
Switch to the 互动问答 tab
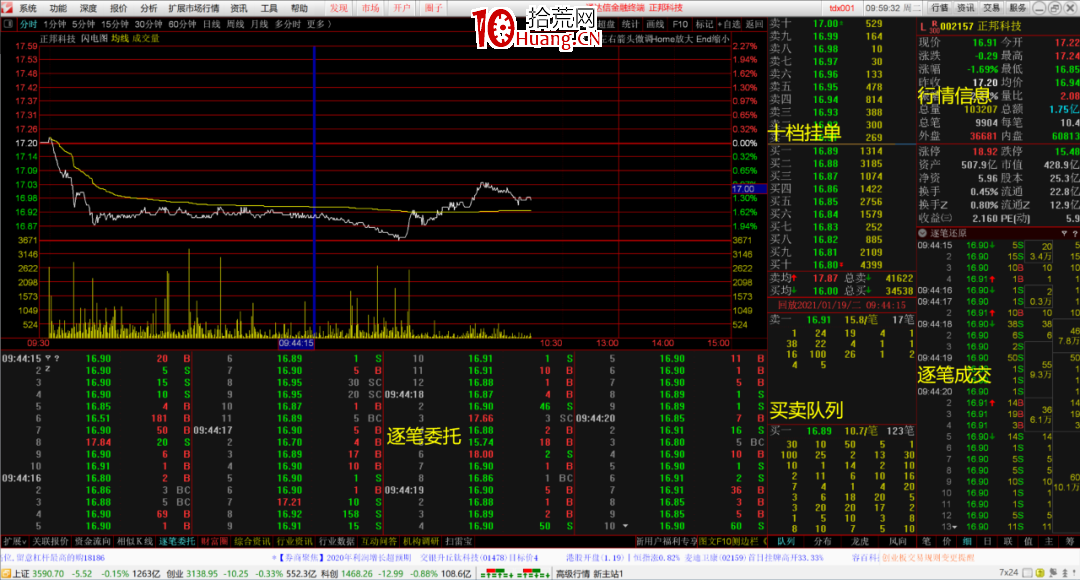[x=379, y=542]
